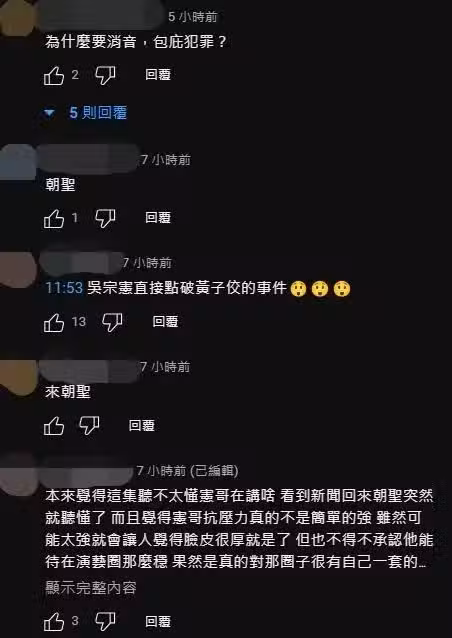Reply to the 朝聖 comment with 1 like
The width and height of the screenshot is (452, 638).
pos(158,217)
